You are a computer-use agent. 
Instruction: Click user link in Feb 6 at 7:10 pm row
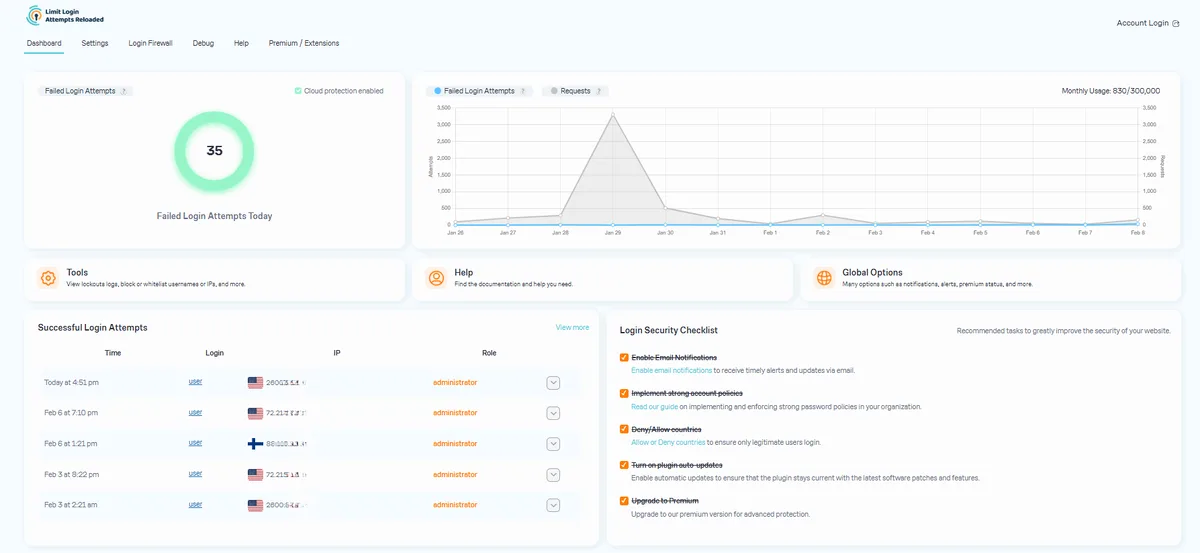click(x=195, y=412)
